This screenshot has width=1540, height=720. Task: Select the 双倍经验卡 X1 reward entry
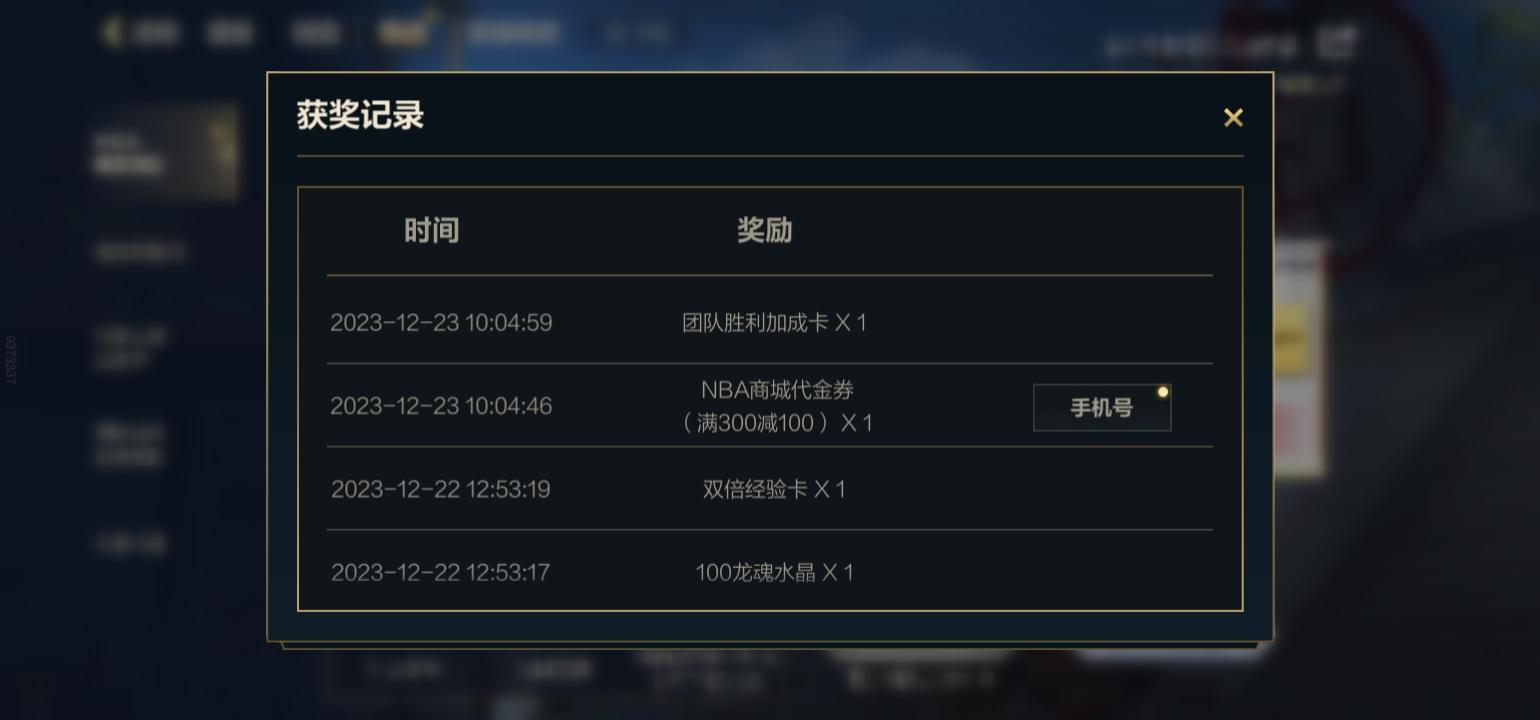tap(774, 489)
